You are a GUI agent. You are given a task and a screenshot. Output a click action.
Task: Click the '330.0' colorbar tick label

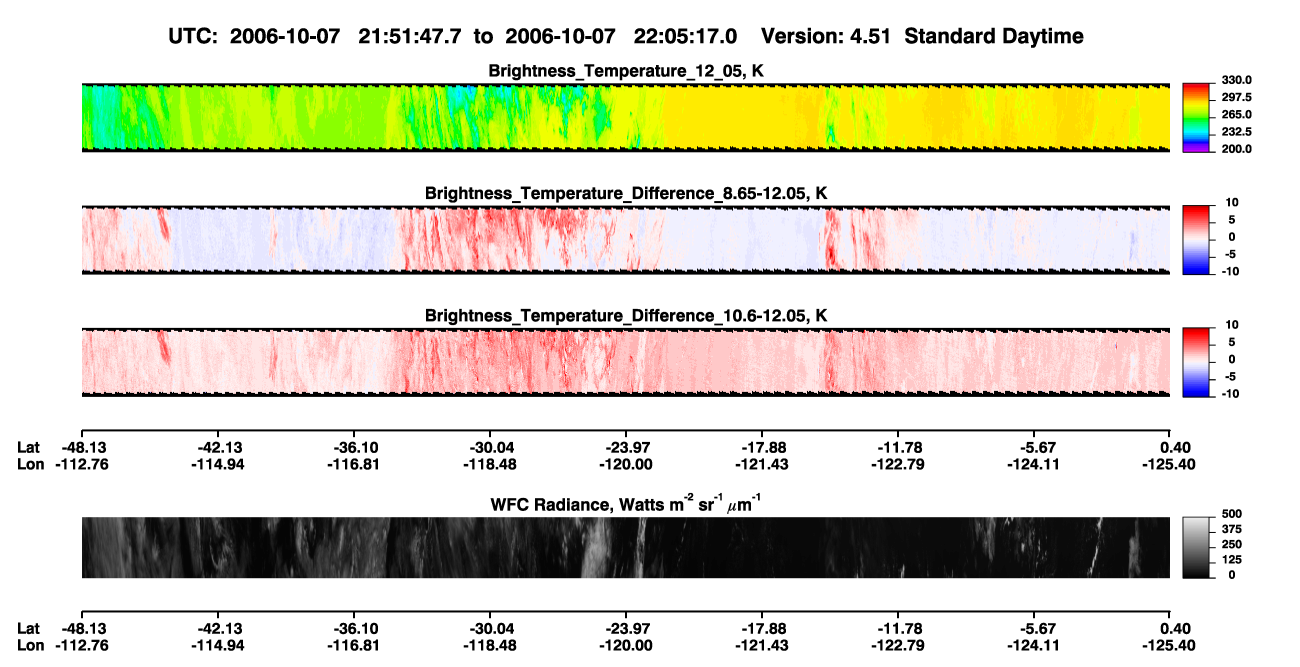click(1237, 80)
